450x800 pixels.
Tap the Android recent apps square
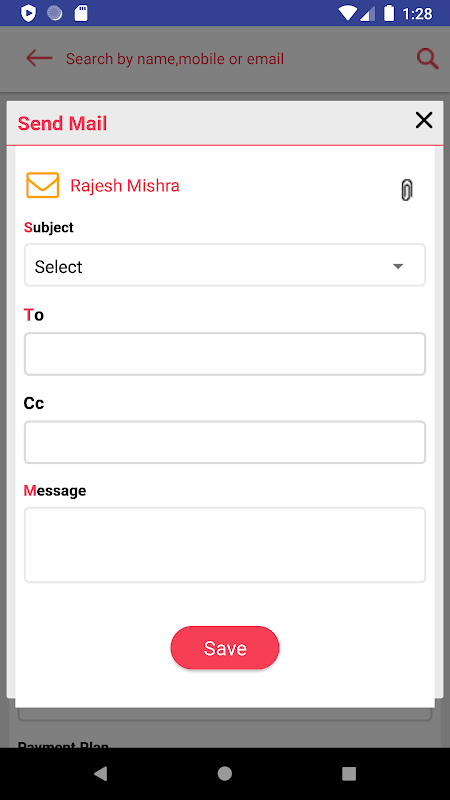(349, 773)
